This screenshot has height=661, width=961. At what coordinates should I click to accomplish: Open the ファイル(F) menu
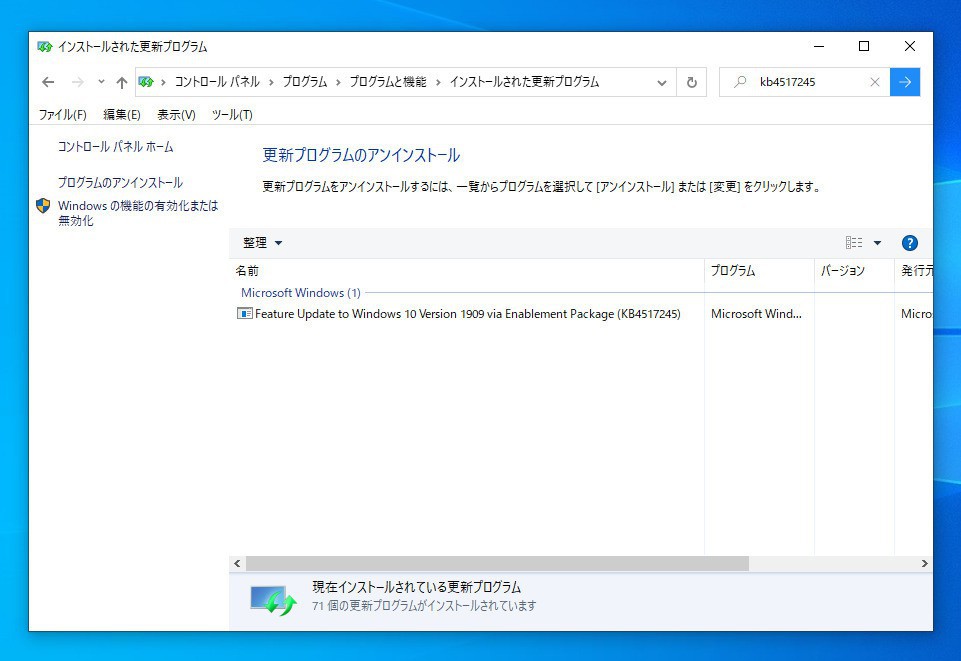[63, 115]
